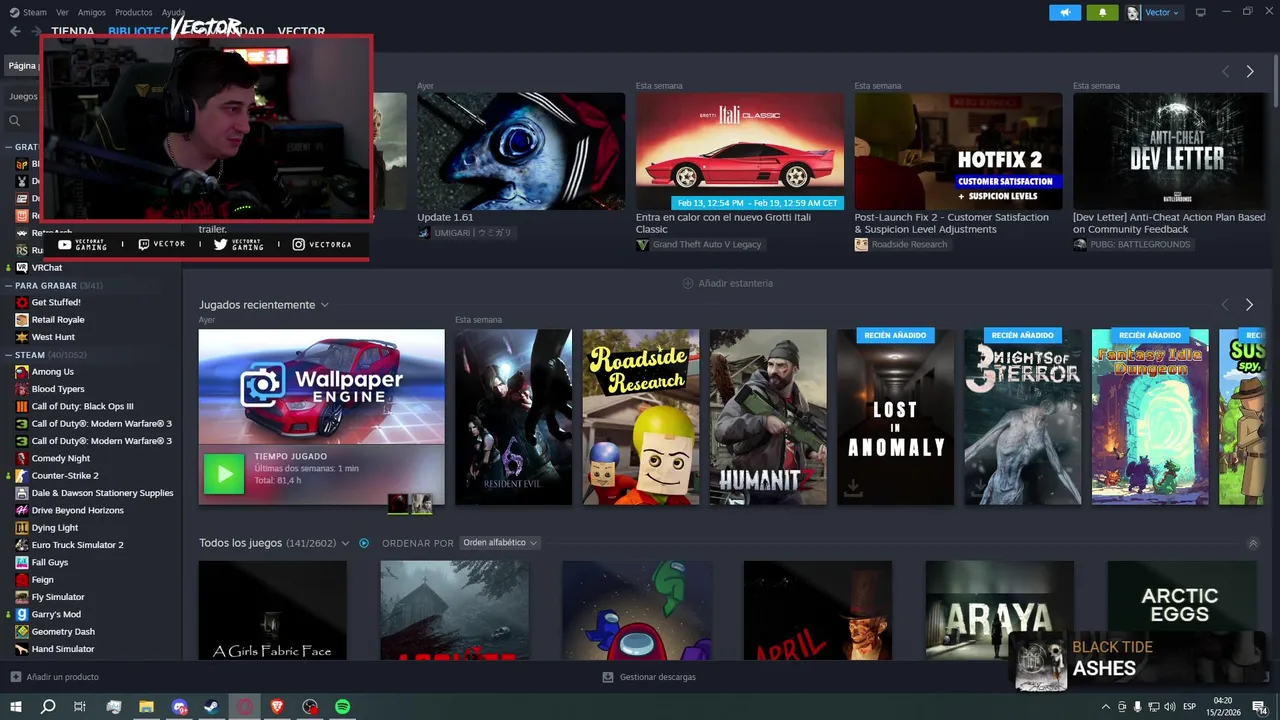Open the green notifications bell
The height and width of the screenshot is (720, 1280).
click(x=1102, y=12)
